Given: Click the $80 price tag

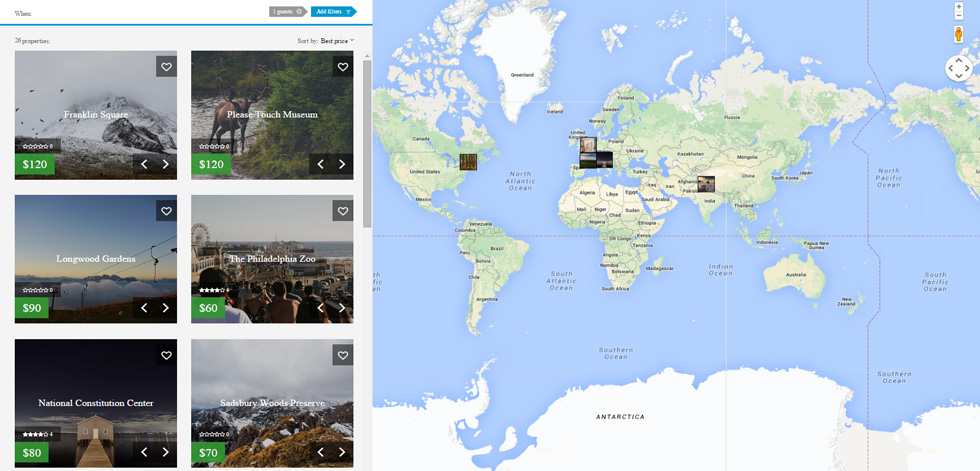Looking at the screenshot, I should [32, 452].
